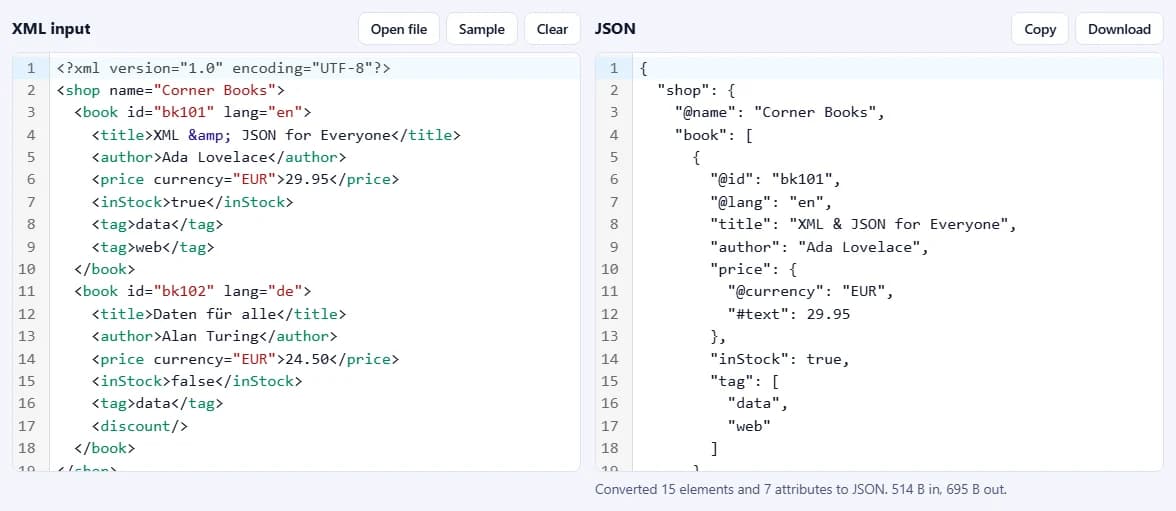This screenshot has height=511, width=1176.
Task: Click the "book": [ JSON line
Action: pos(713,136)
